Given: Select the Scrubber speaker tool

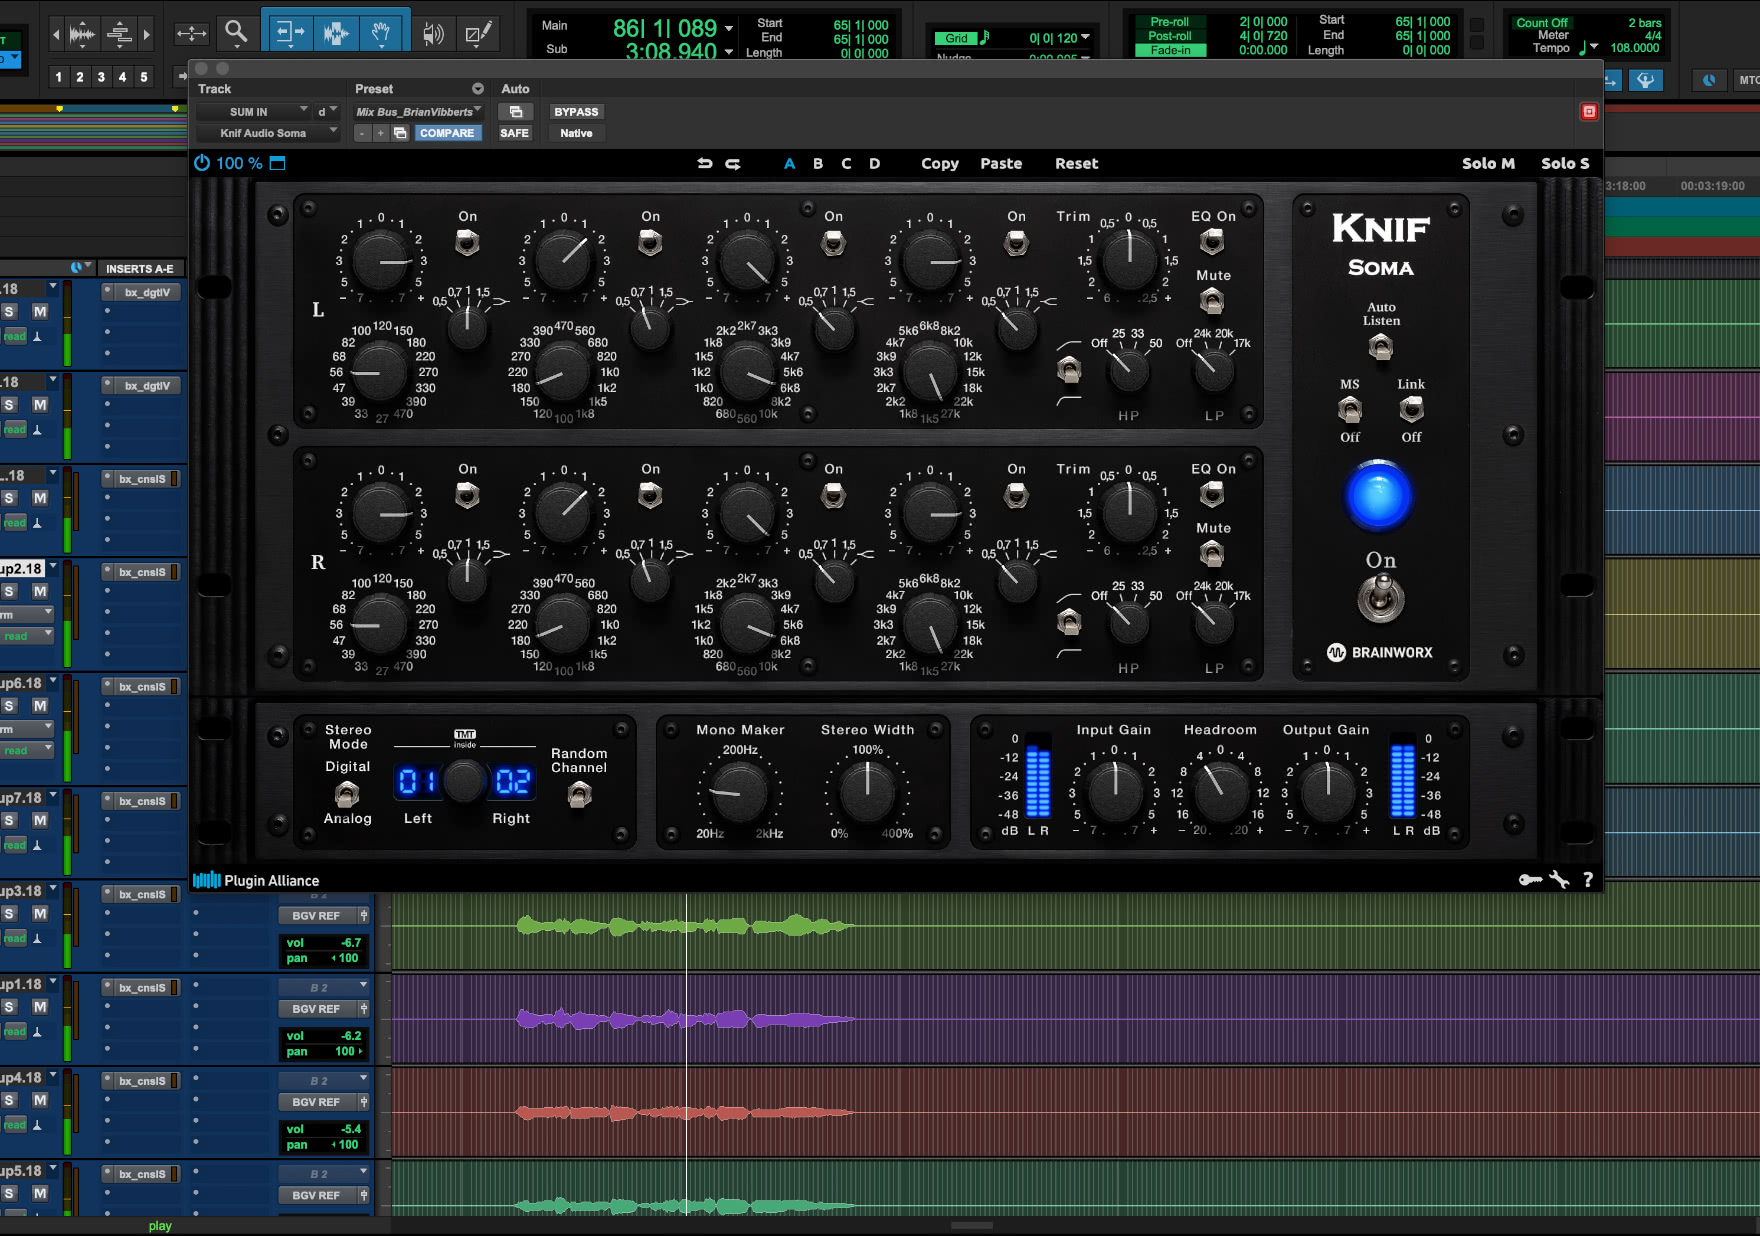Looking at the screenshot, I should pyautogui.click(x=433, y=34).
